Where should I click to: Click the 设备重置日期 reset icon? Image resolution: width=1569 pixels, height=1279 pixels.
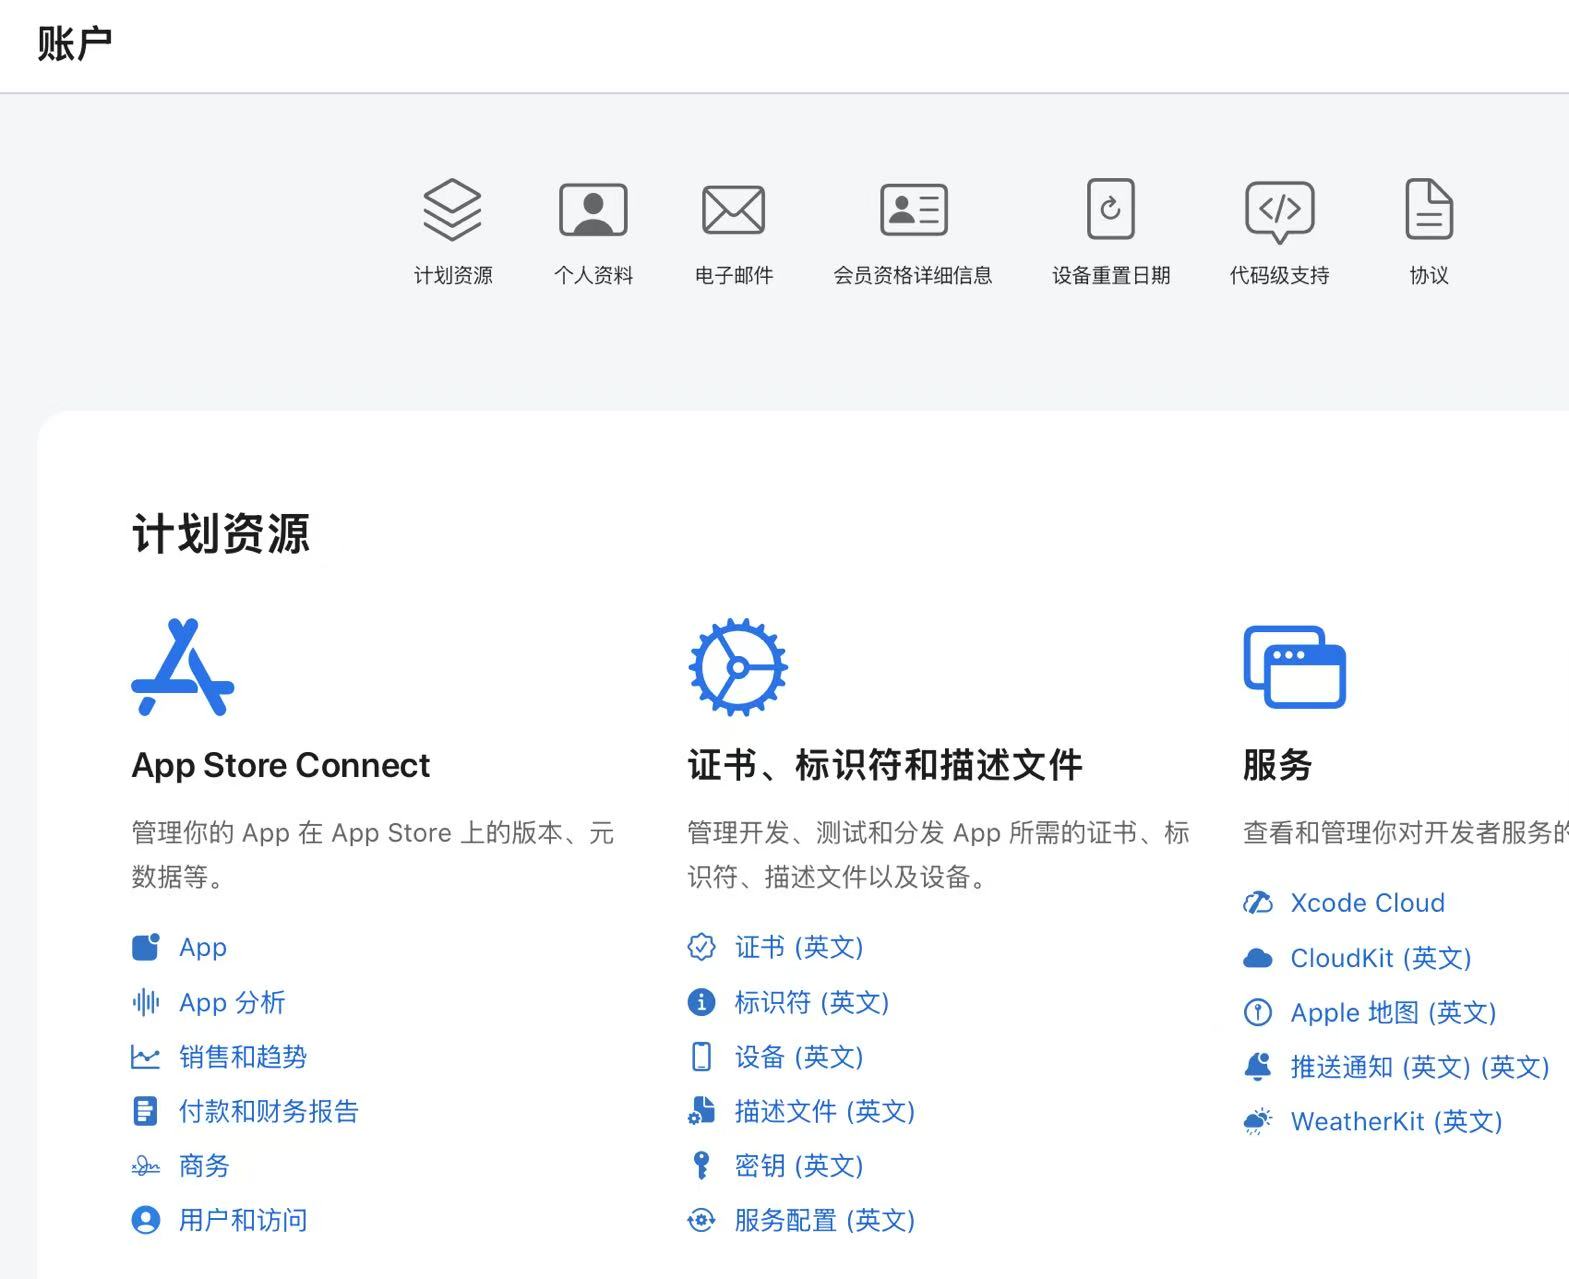[x=1110, y=210]
